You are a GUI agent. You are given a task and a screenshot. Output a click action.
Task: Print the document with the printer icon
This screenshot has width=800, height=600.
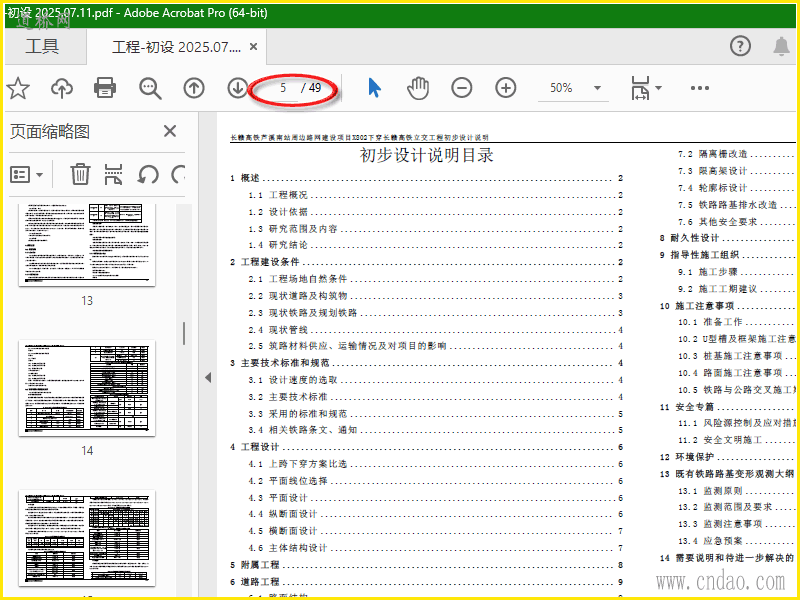105,88
